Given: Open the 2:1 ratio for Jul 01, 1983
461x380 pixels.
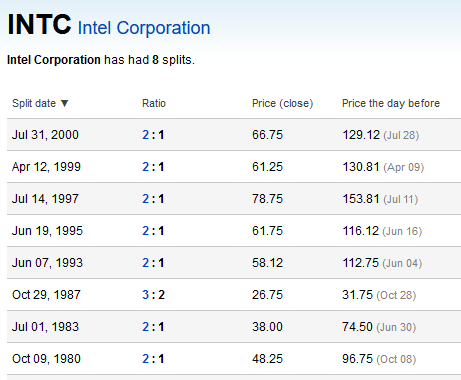Looking at the screenshot, I should pos(153,327).
